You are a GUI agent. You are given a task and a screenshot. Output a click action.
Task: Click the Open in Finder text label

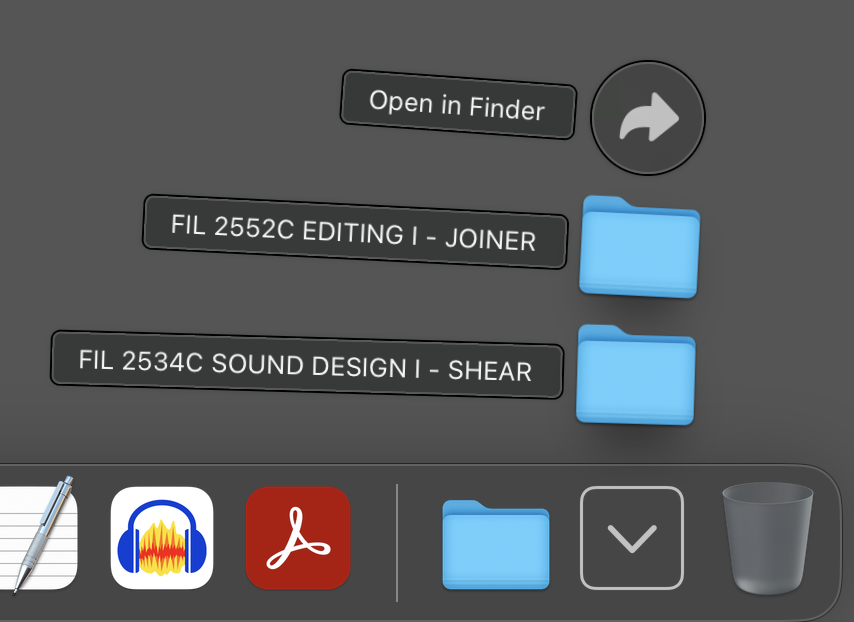pos(458,104)
